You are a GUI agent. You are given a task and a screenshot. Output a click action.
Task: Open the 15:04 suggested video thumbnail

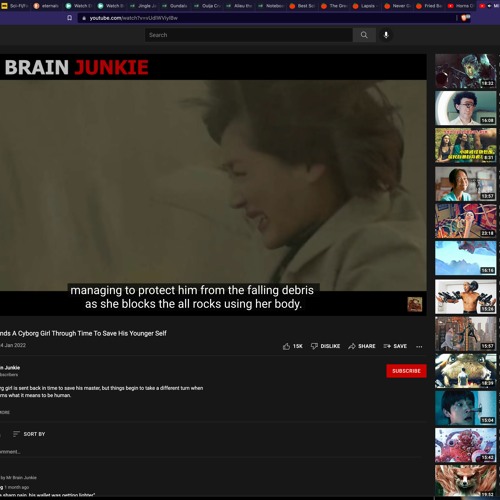(x=465, y=408)
